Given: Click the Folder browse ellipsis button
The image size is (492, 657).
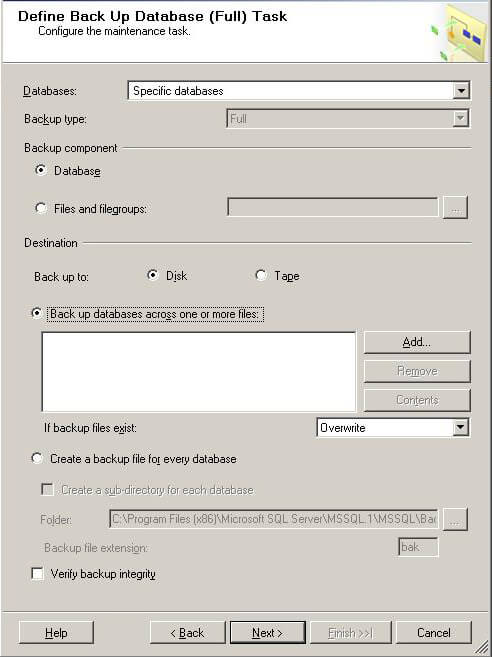Looking at the screenshot, I should [x=455, y=519].
